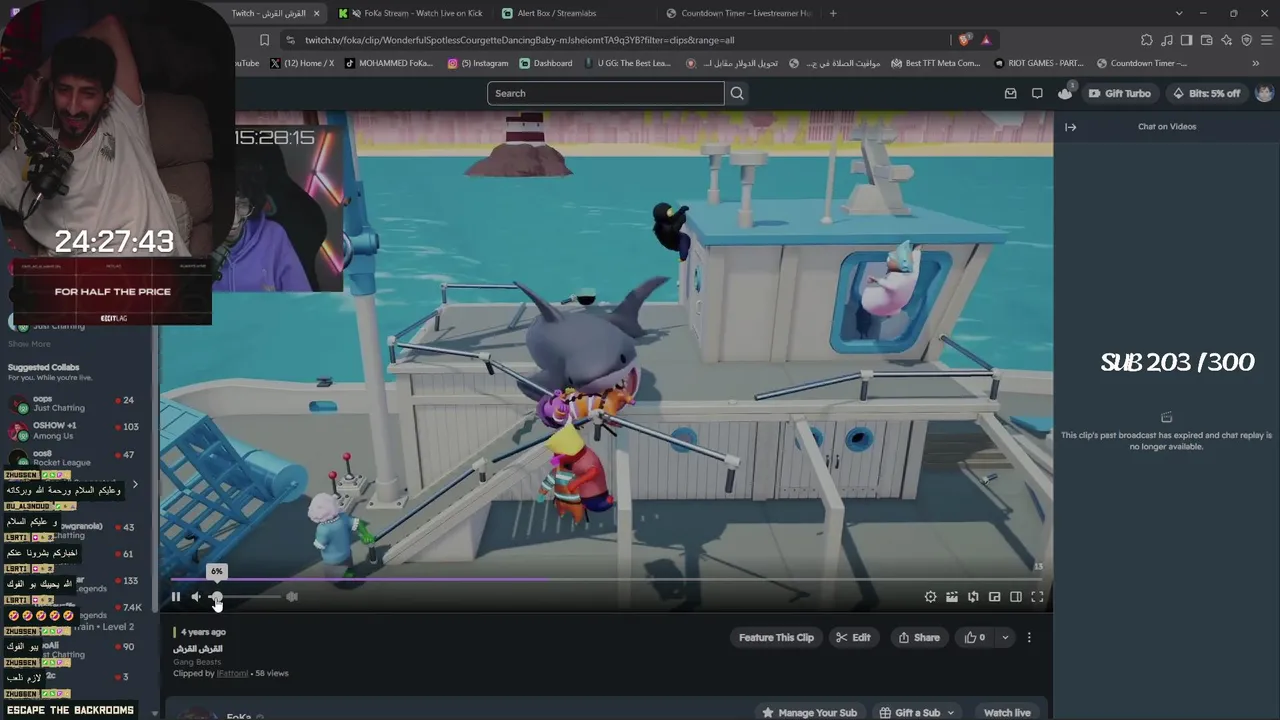Click the Bits: 5% off button

(x=1205, y=93)
